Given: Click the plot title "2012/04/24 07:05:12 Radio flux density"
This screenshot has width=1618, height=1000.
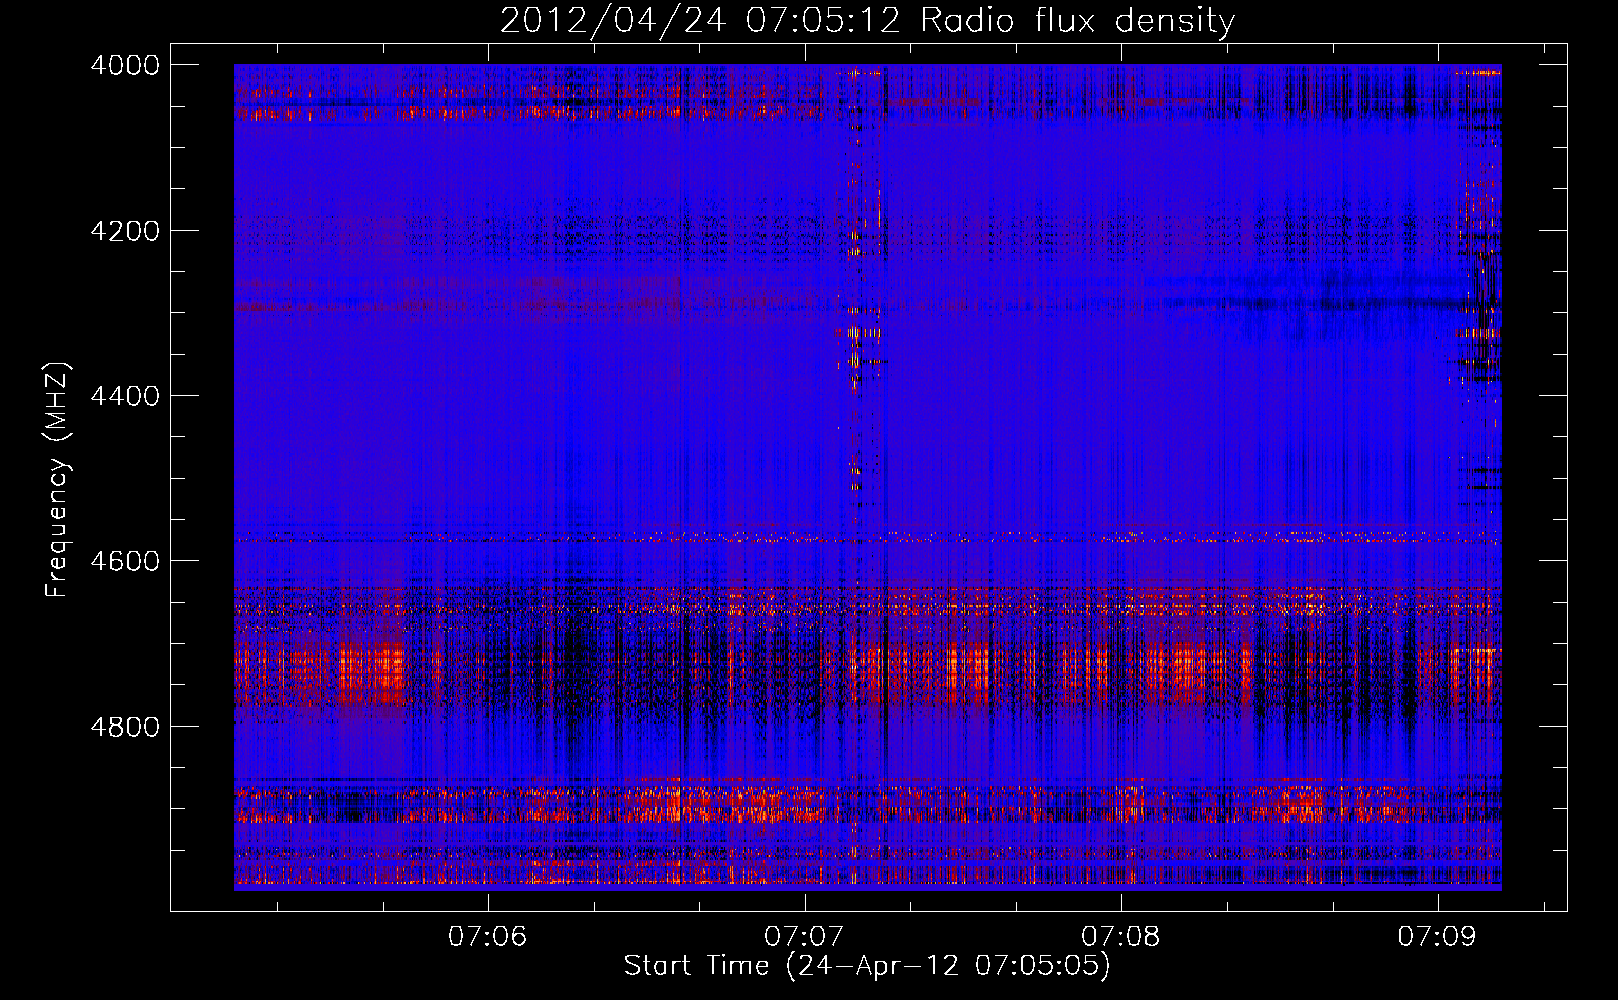Looking at the screenshot, I should [867, 21].
